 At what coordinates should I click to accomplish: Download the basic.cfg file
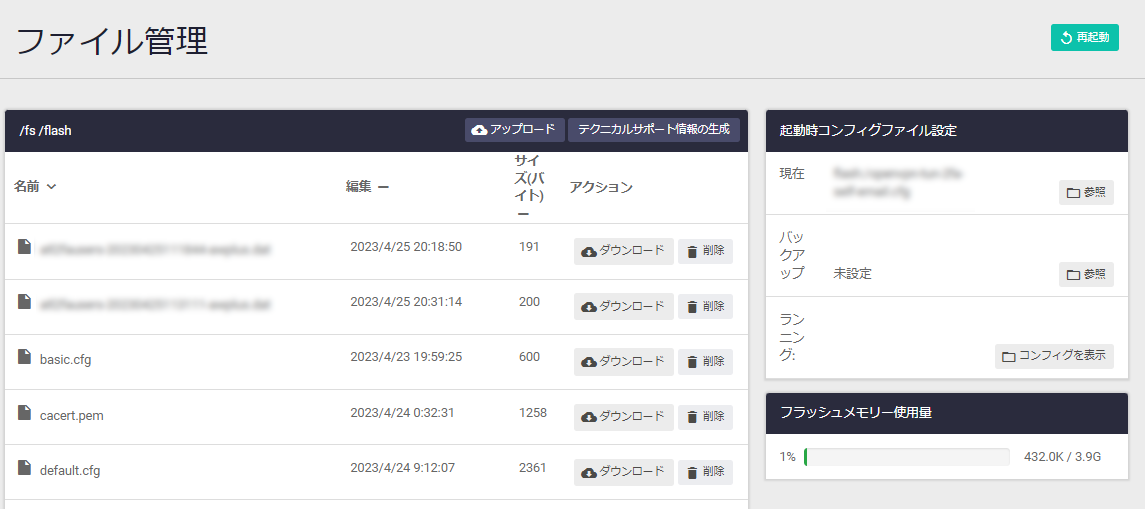623,362
